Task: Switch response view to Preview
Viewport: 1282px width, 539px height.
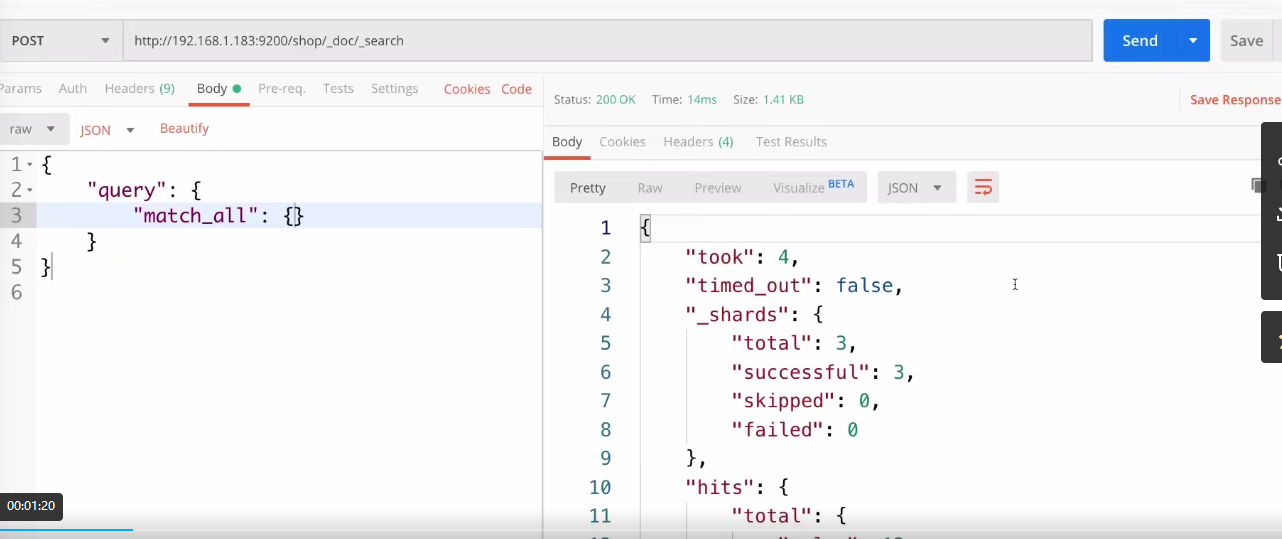Action: click(x=718, y=188)
